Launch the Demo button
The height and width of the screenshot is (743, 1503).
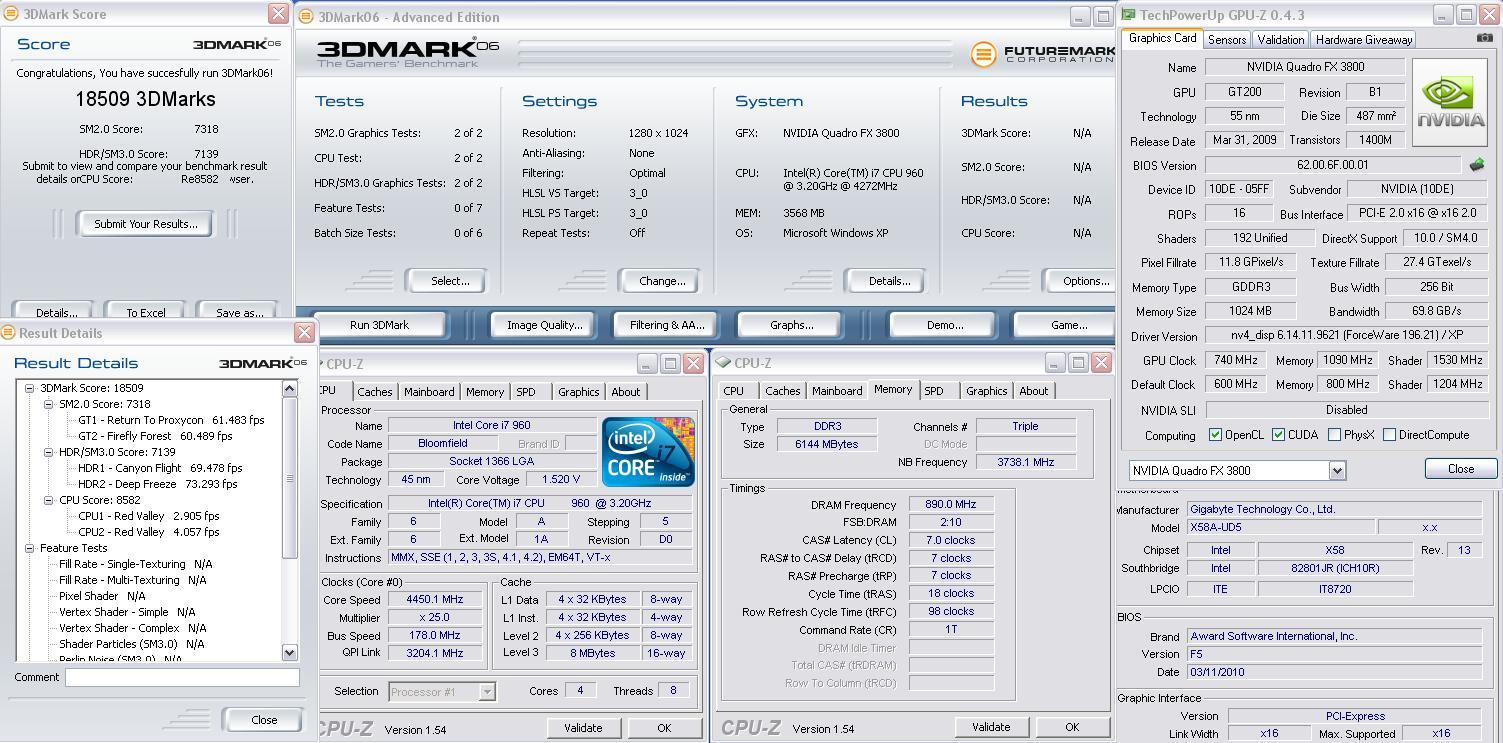point(945,325)
